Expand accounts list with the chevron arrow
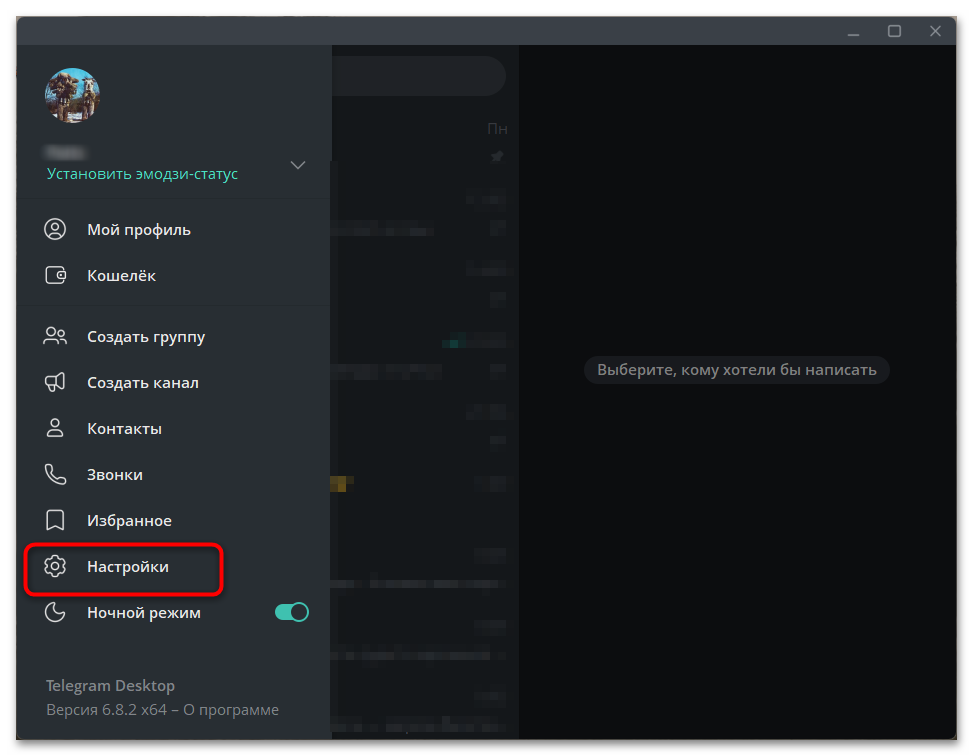973x756 pixels. coord(298,165)
